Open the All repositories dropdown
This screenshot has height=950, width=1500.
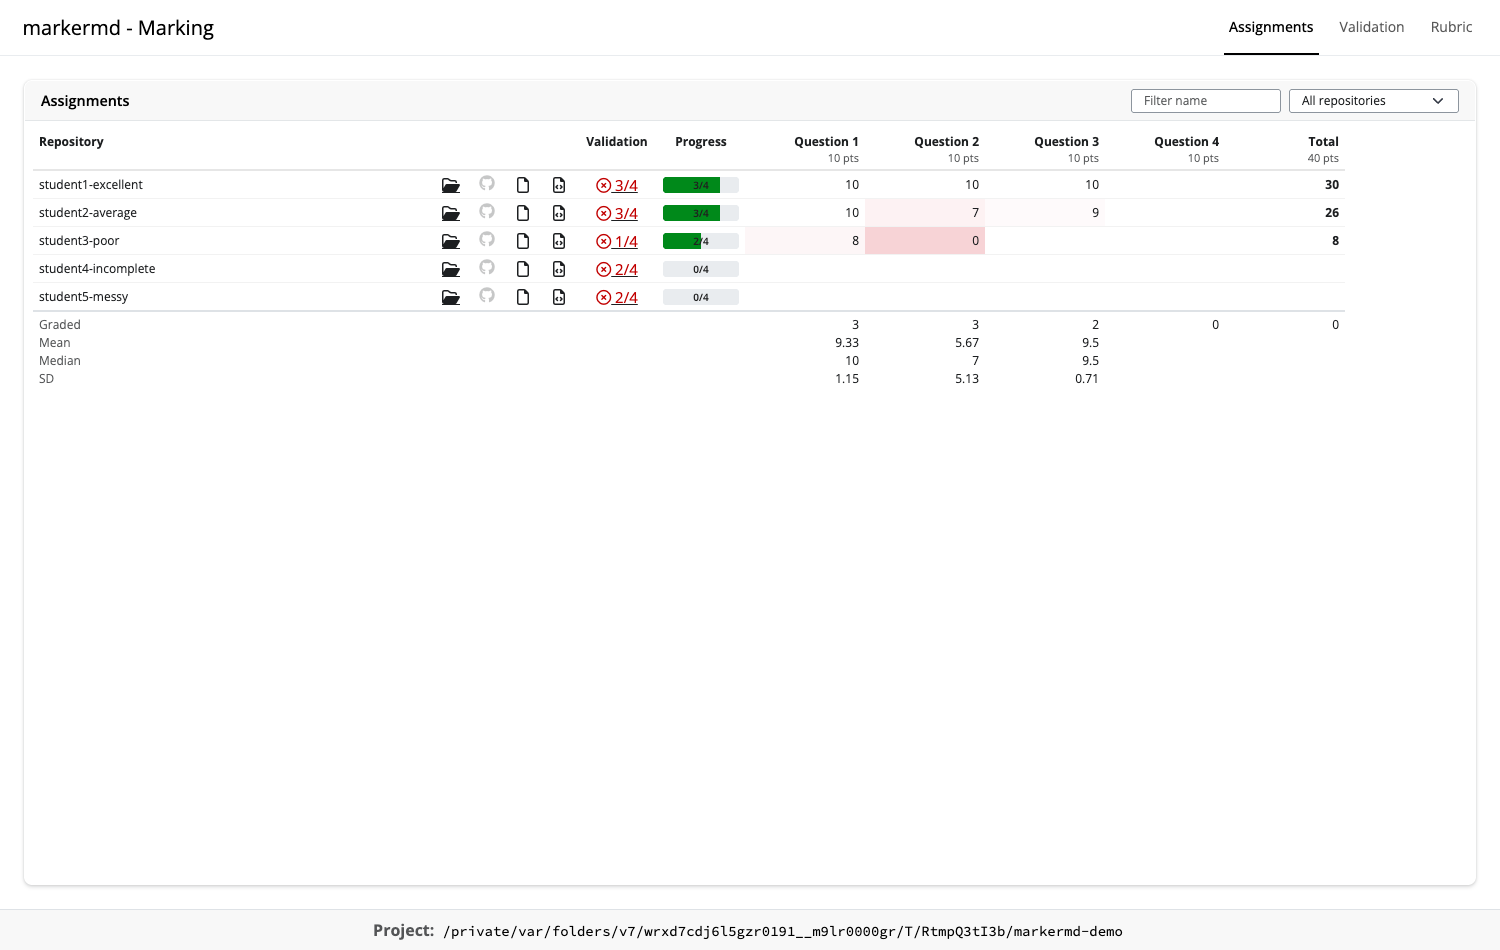tap(1374, 101)
